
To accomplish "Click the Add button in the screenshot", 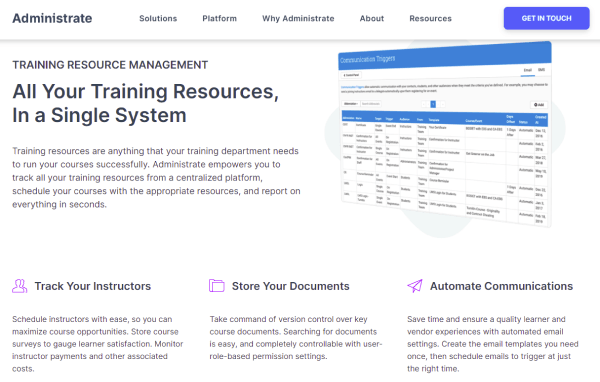I will click(539, 104).
